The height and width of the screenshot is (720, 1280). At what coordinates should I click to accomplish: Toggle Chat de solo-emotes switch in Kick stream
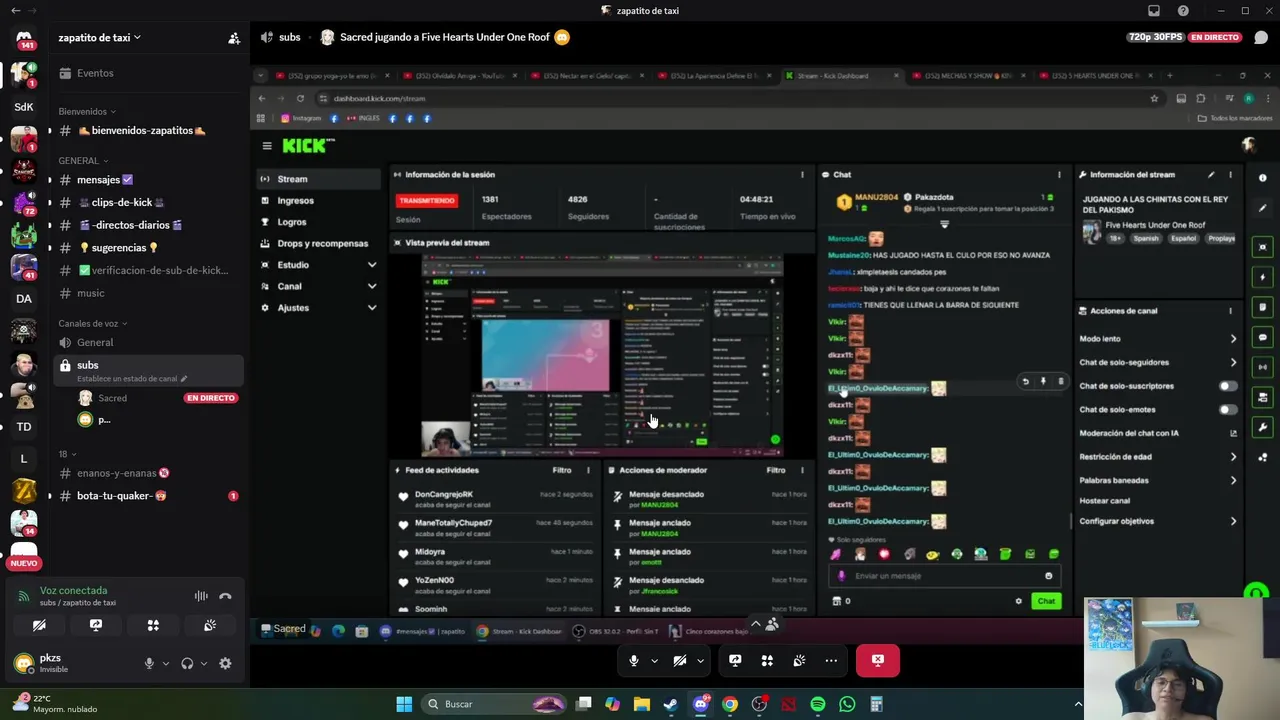point(1227,409)
